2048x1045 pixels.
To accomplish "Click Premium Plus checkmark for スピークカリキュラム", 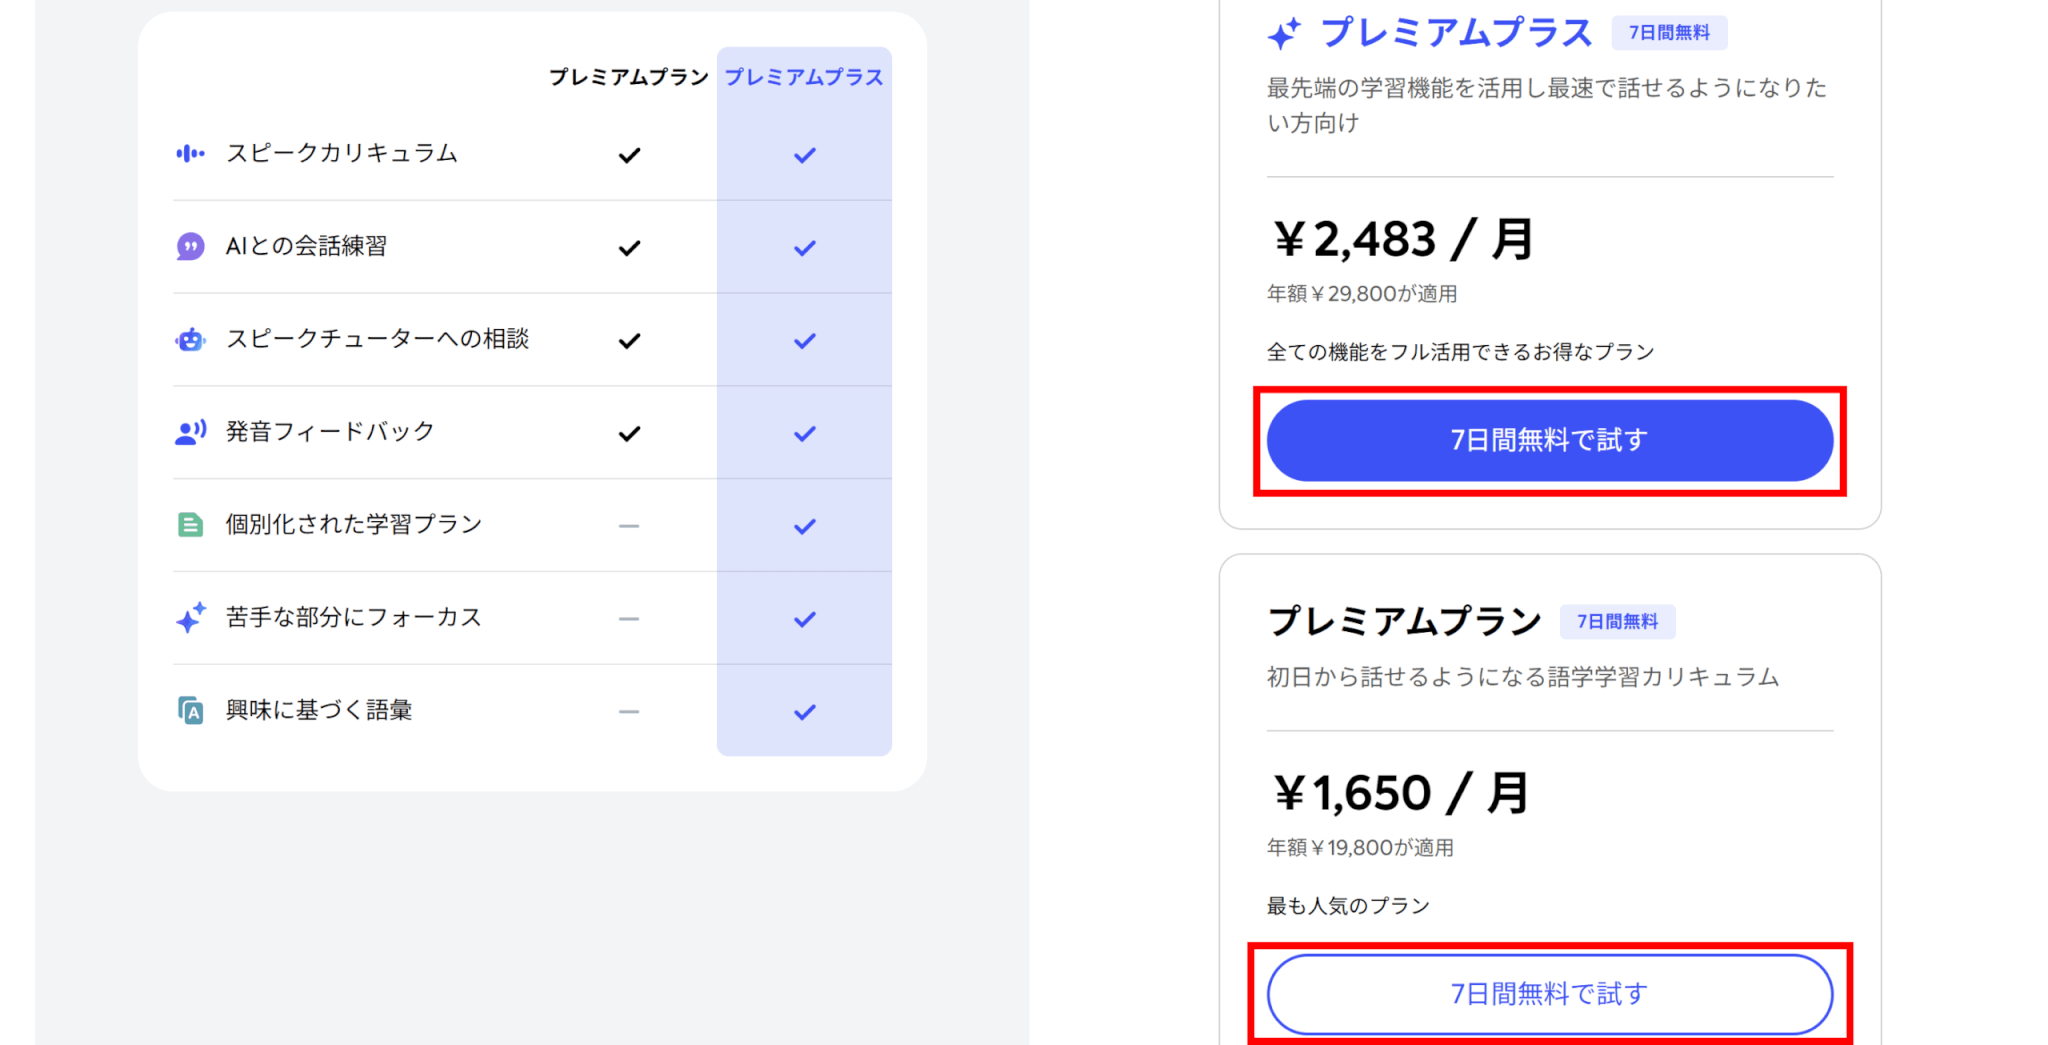I will tap(804, 155).
